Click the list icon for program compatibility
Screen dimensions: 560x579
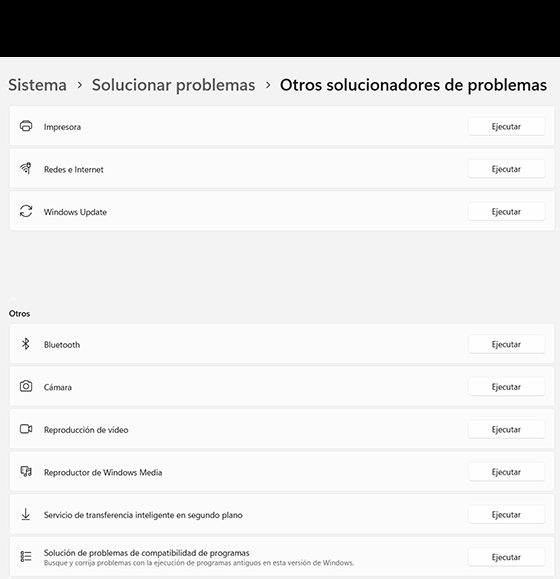(x=26, y=556)
